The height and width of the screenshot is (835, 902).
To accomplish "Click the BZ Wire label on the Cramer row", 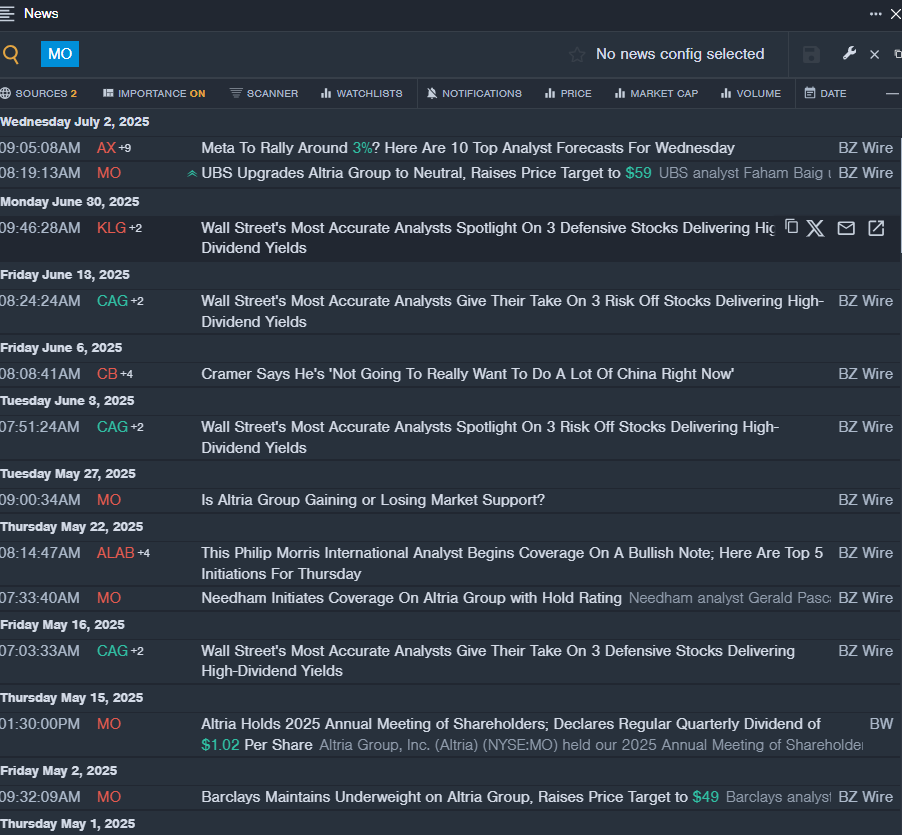I will [x=866, y=374].
